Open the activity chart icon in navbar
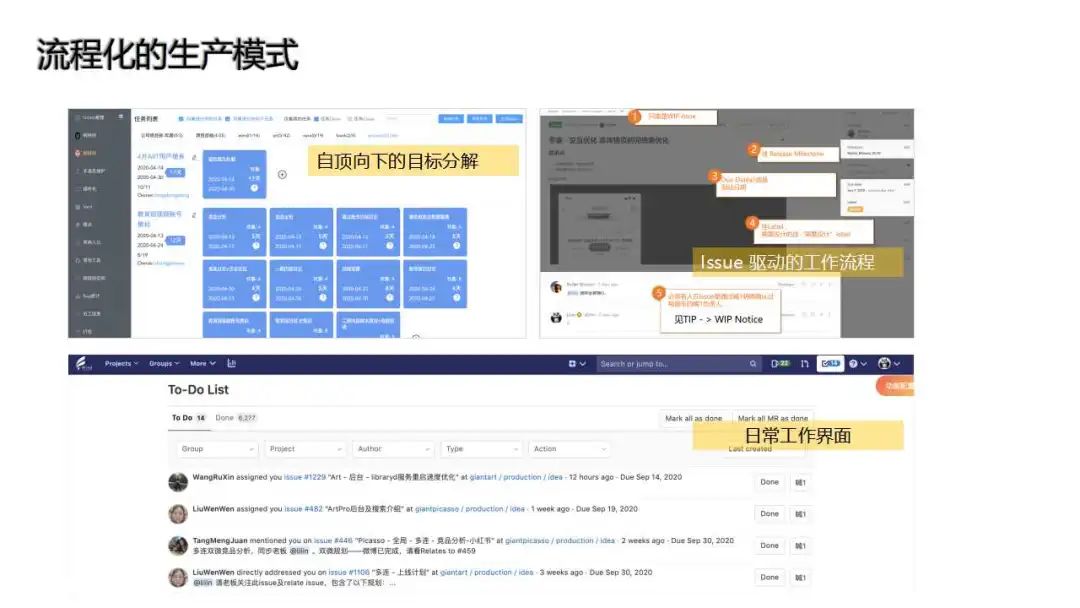This screenshot has height=608, width=1080. [231, 364]
